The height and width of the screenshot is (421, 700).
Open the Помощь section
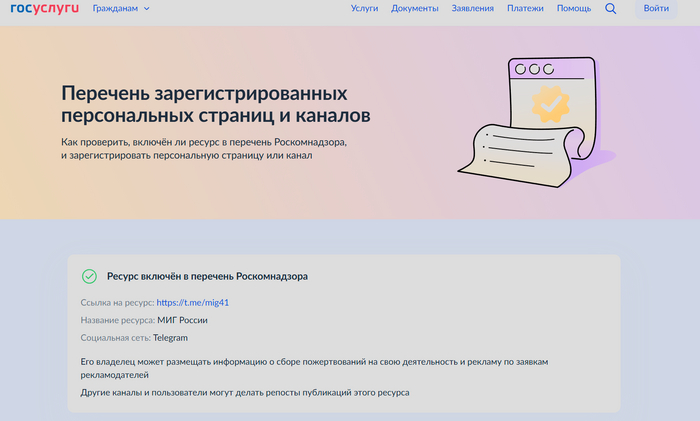(573, 9)
